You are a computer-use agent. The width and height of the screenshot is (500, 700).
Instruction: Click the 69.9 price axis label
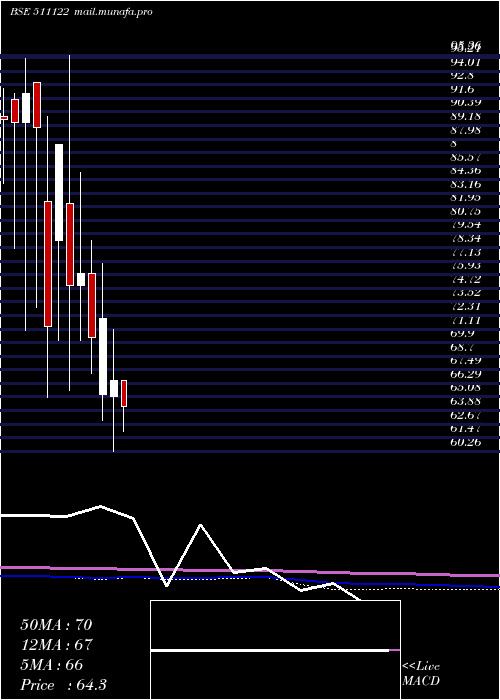[463, 333]
